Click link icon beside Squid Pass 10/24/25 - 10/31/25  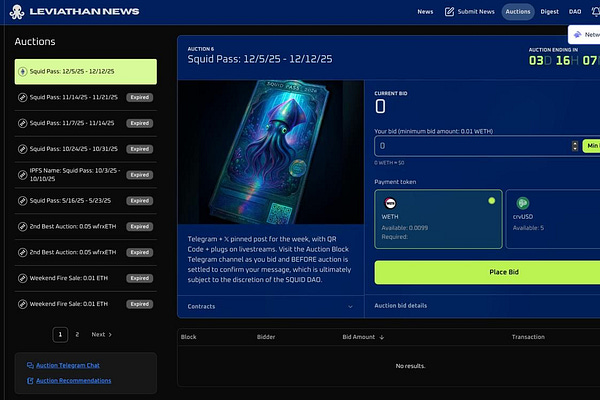[23, 149]
